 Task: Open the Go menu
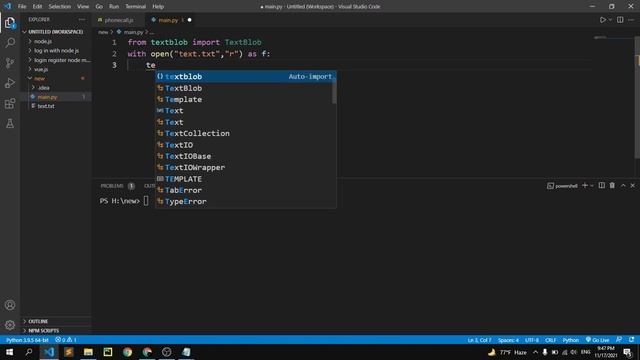coord(99,7)
